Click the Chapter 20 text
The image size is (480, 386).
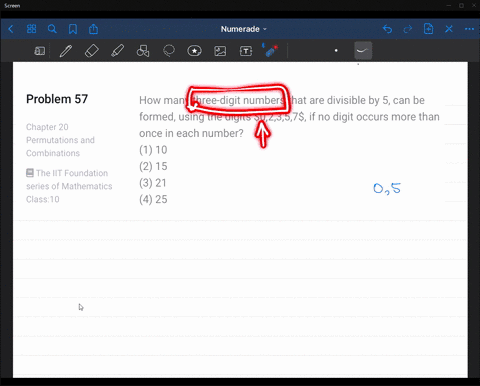(47, 127)
